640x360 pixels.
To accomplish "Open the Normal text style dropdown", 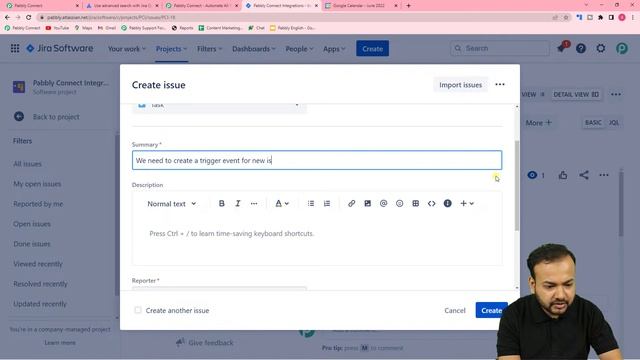I will [171, 204].
